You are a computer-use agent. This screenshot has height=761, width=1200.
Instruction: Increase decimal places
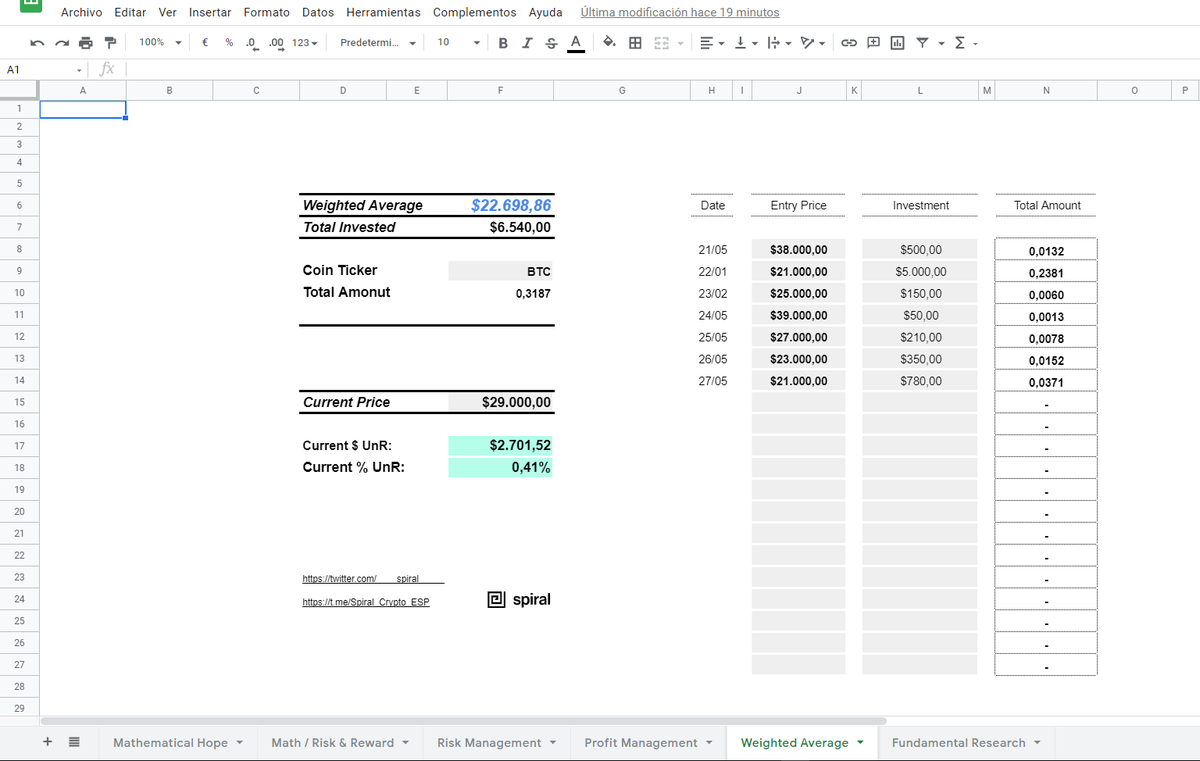point(277,43)
